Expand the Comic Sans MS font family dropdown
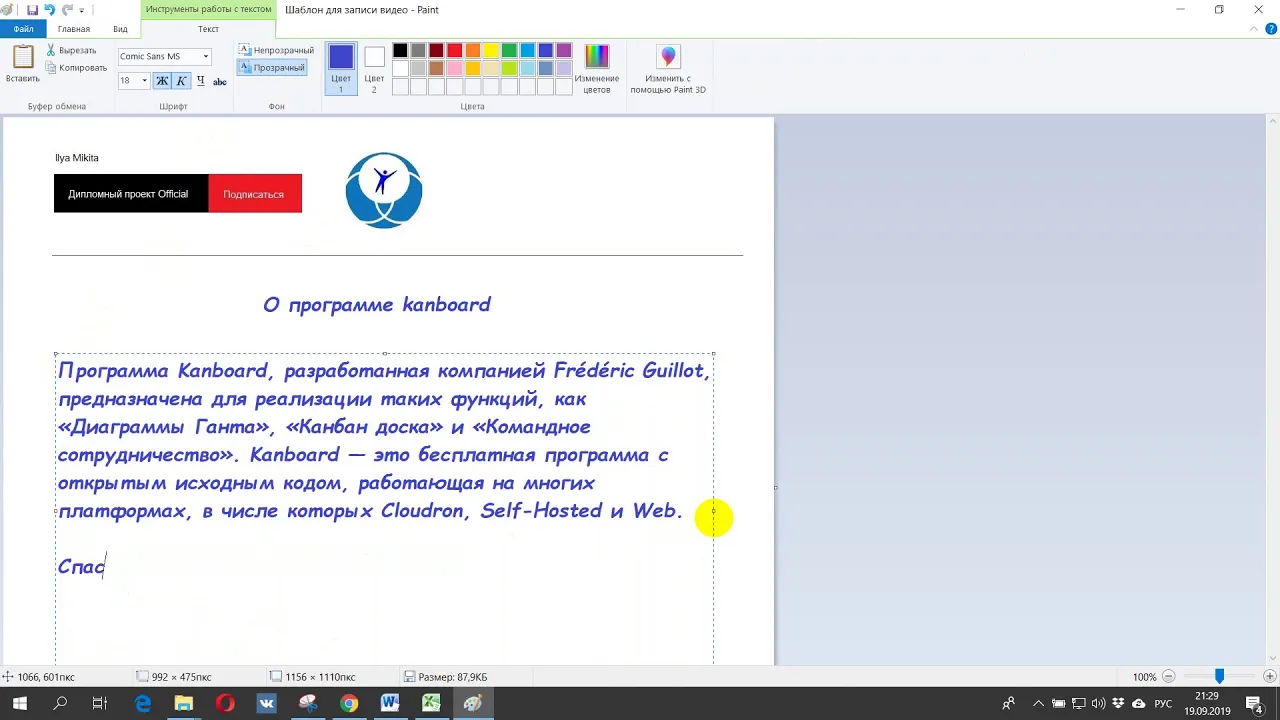The image size is (1280, 720). [x=206, y=56]
